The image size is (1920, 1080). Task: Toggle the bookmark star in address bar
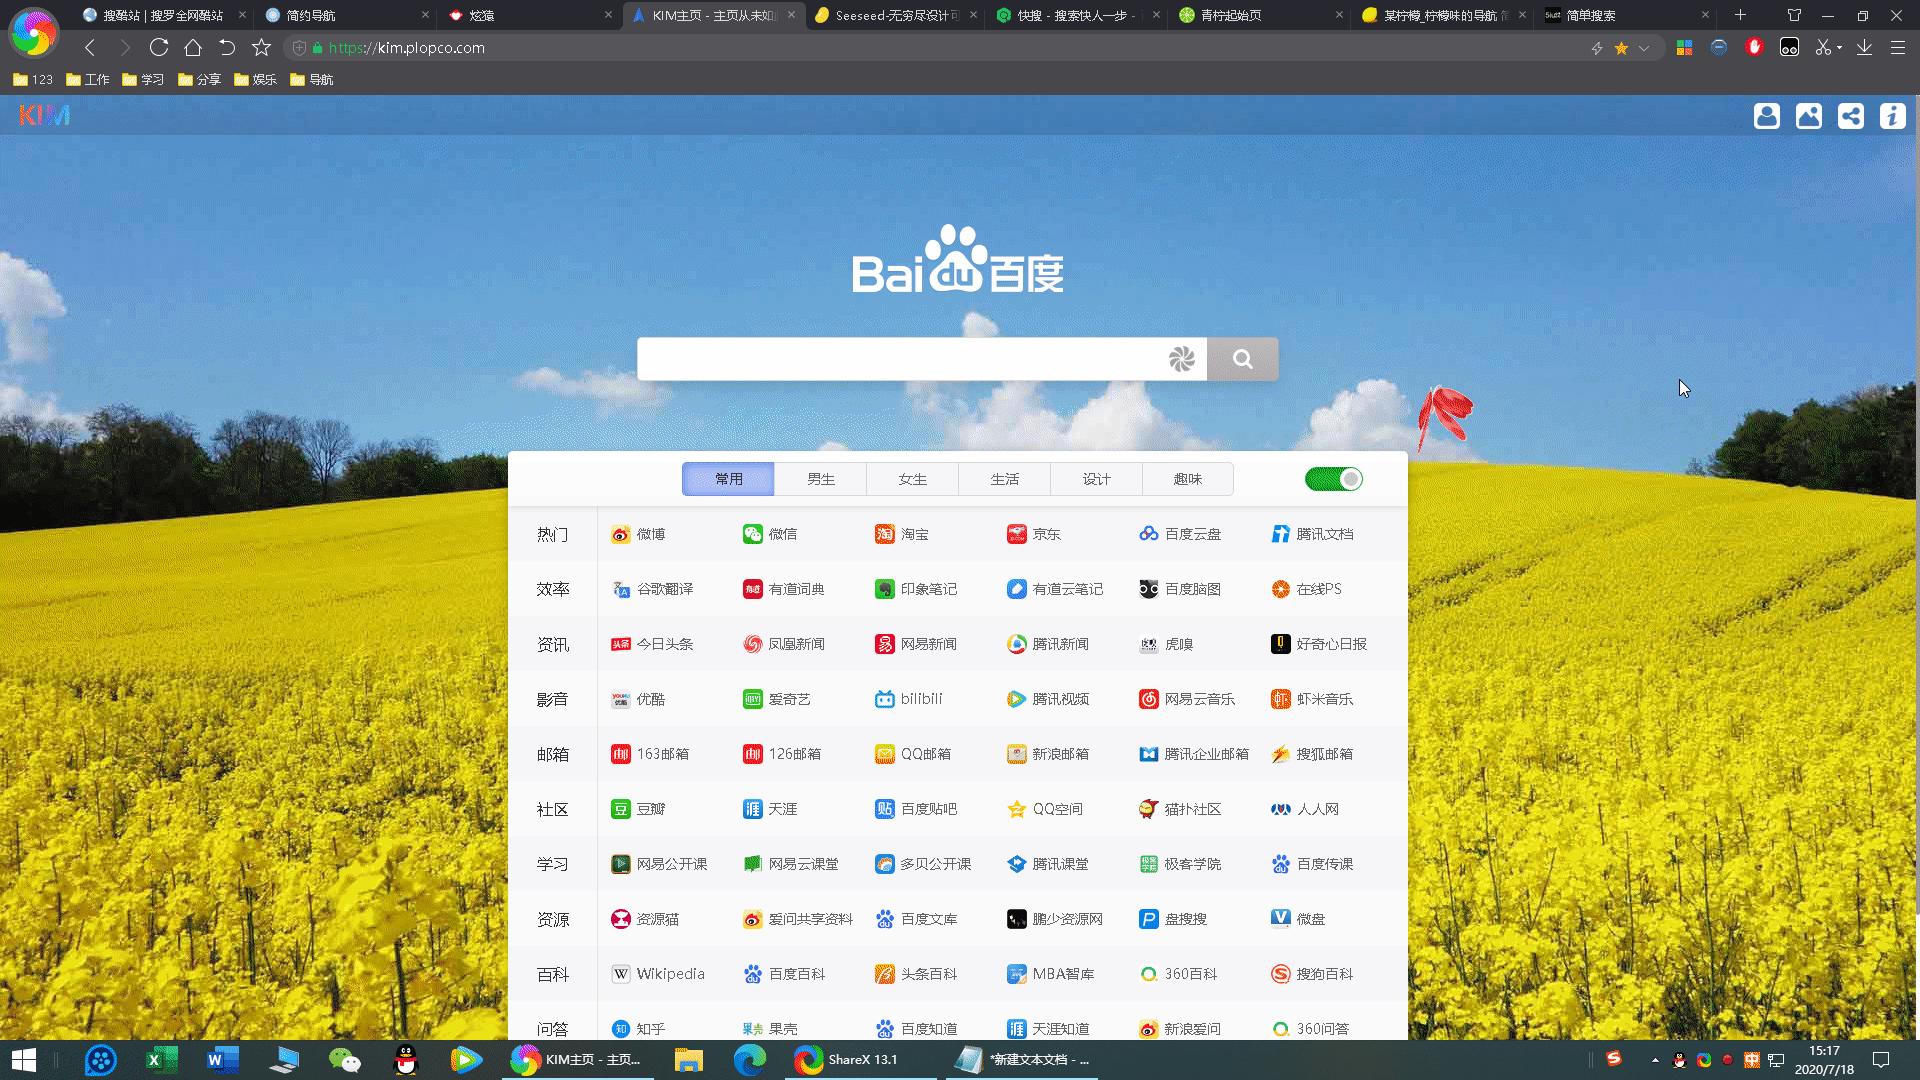tap(1621, 48)
